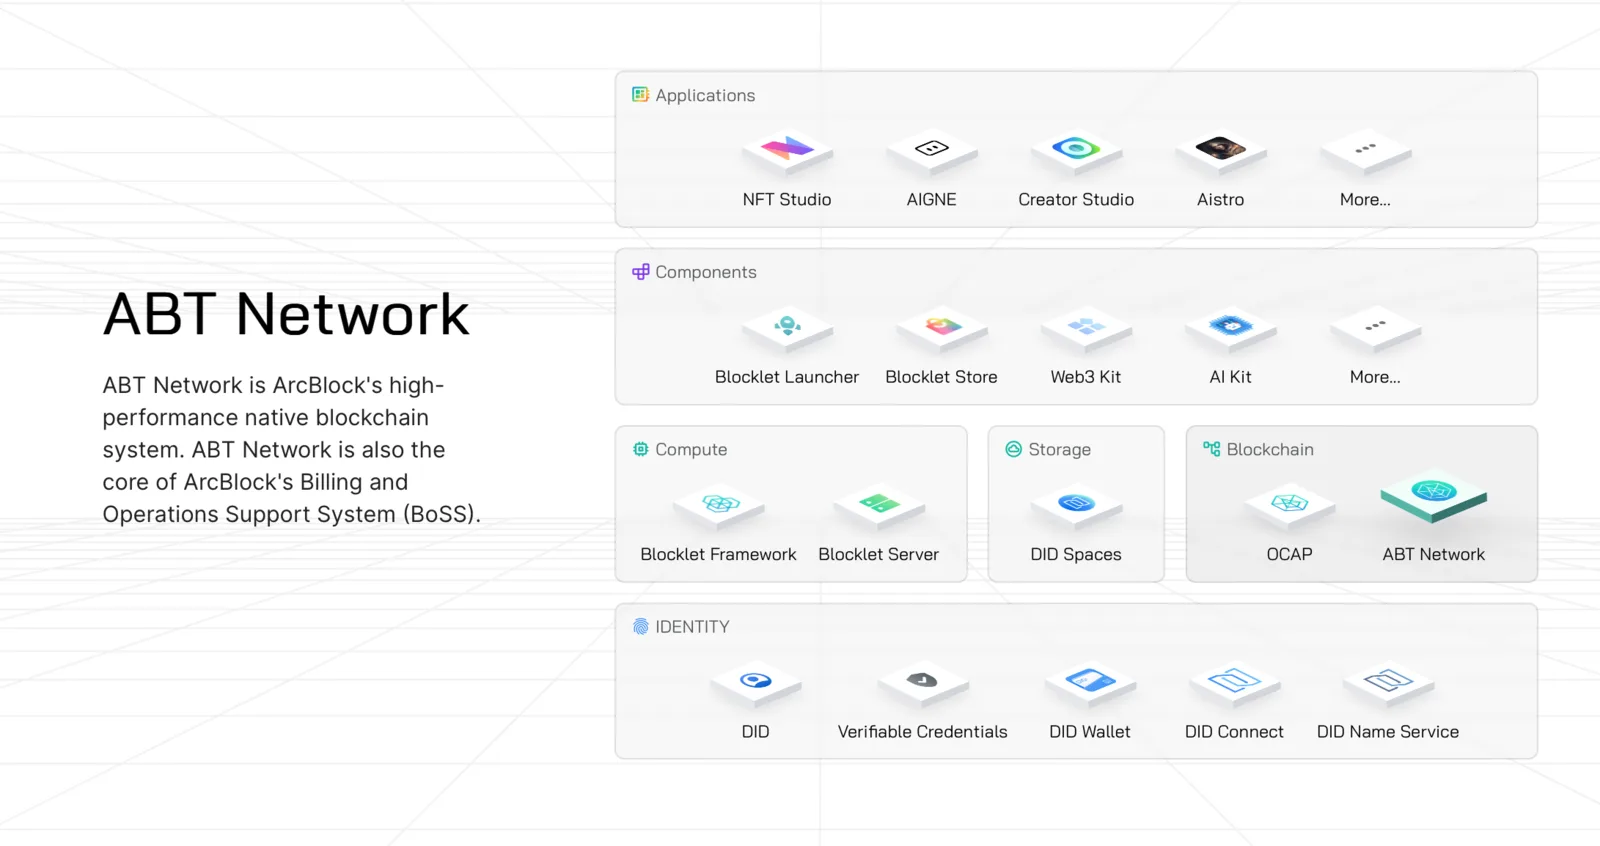Image resolution: width=1600 pixels, height=846 pixels.
Task: Open the OCAP blockchain icon
Action: point(1290,506)
